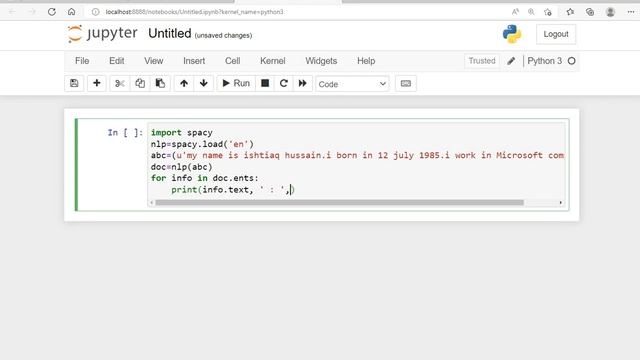Screen dimensions: 640x360
Task: Click the In [ ] cell prompt
Action: tap(125, 133)
